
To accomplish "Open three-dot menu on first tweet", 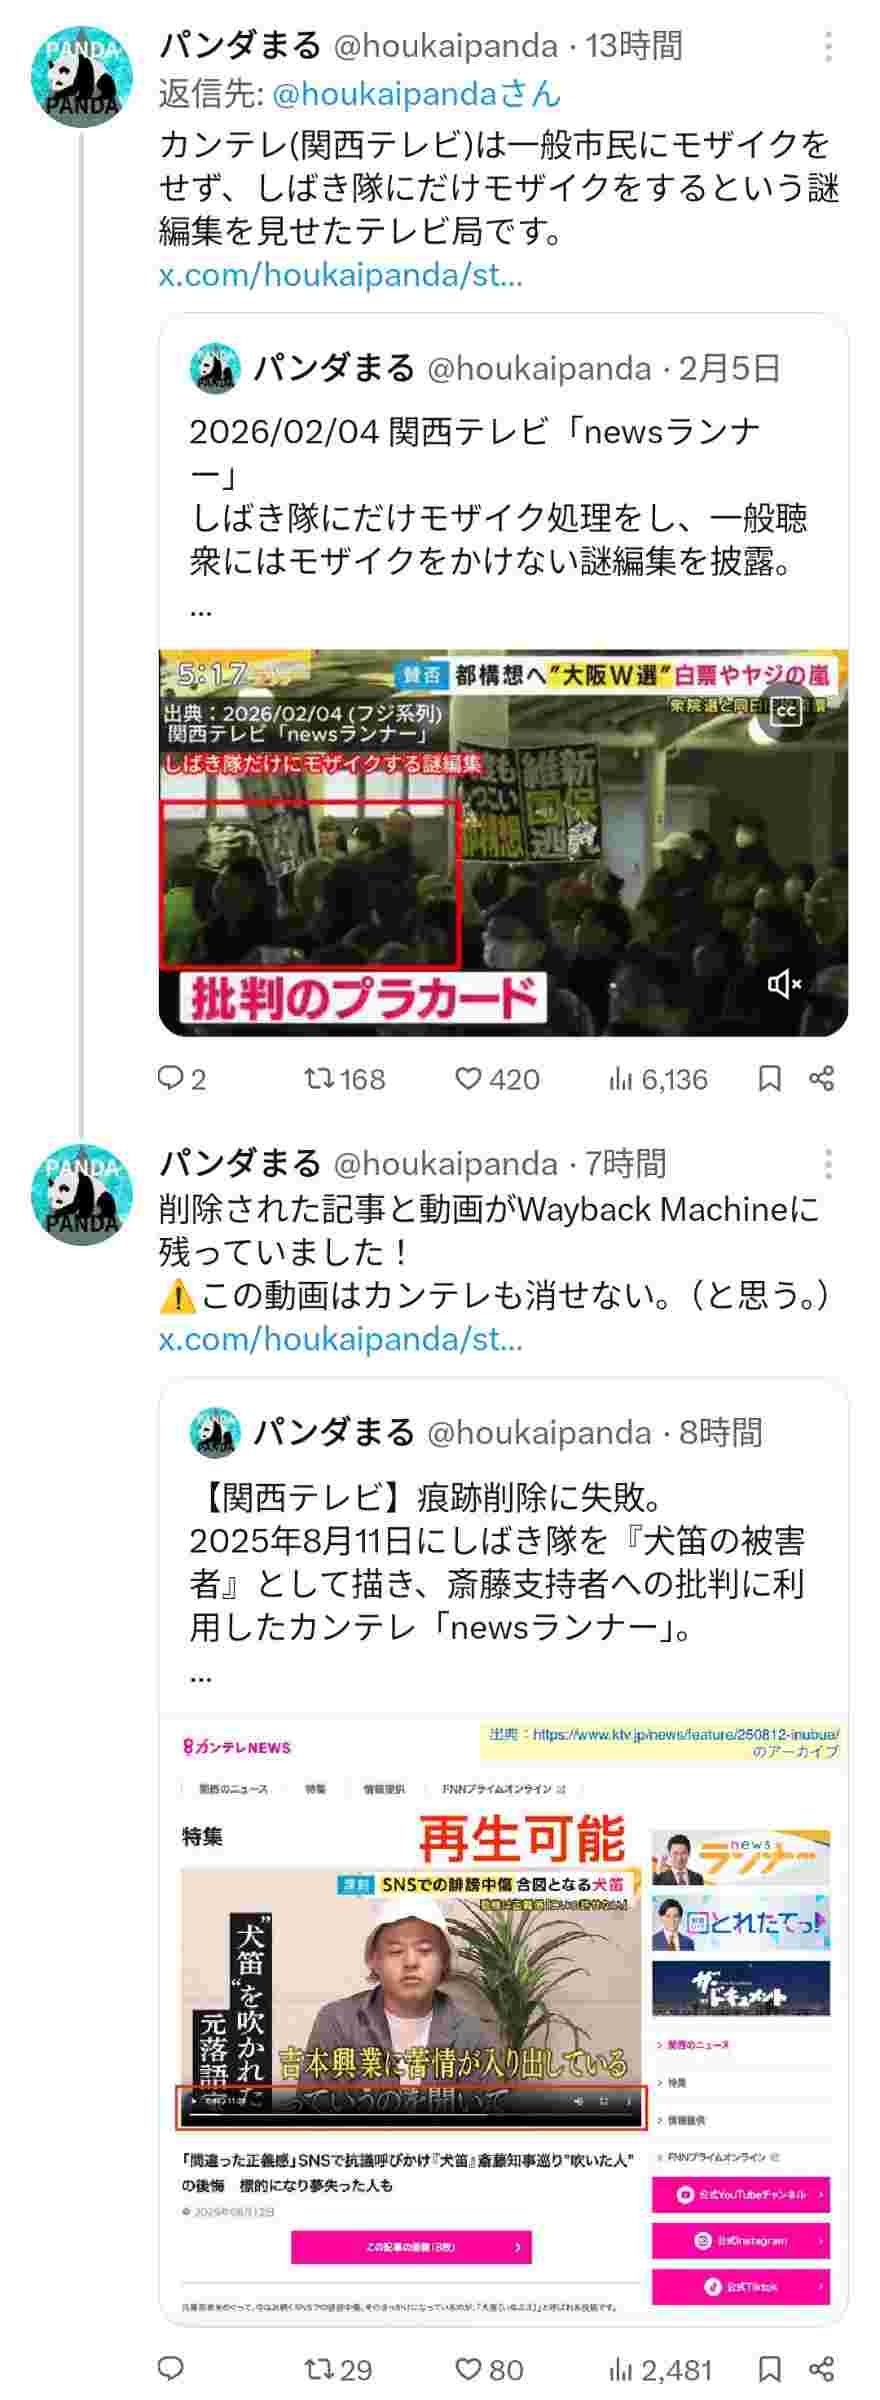I will tap(828, 46).
